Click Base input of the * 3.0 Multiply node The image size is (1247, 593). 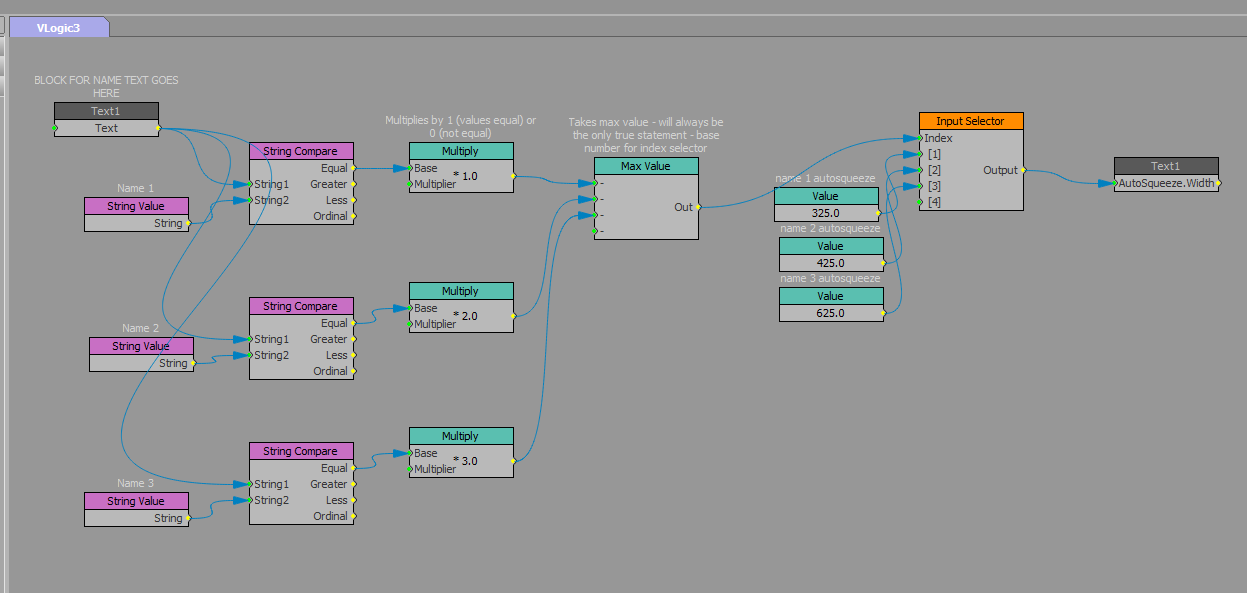pyautogui.click(x=410, y=453)
